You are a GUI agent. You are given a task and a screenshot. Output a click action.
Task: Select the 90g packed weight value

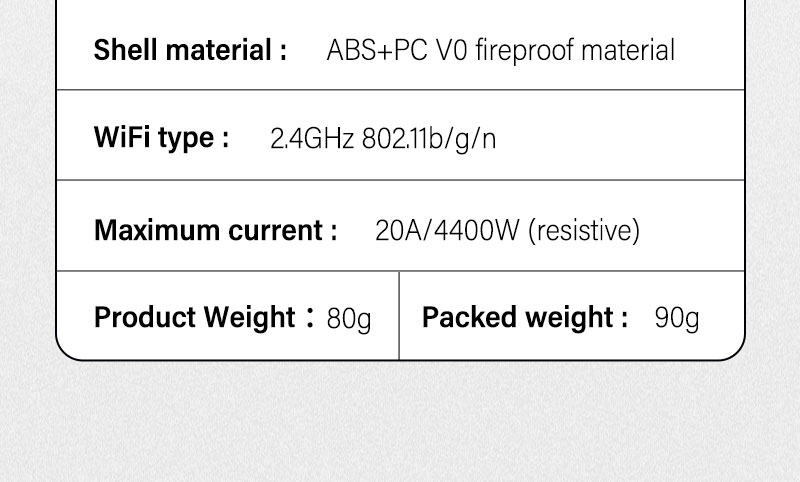677,318
